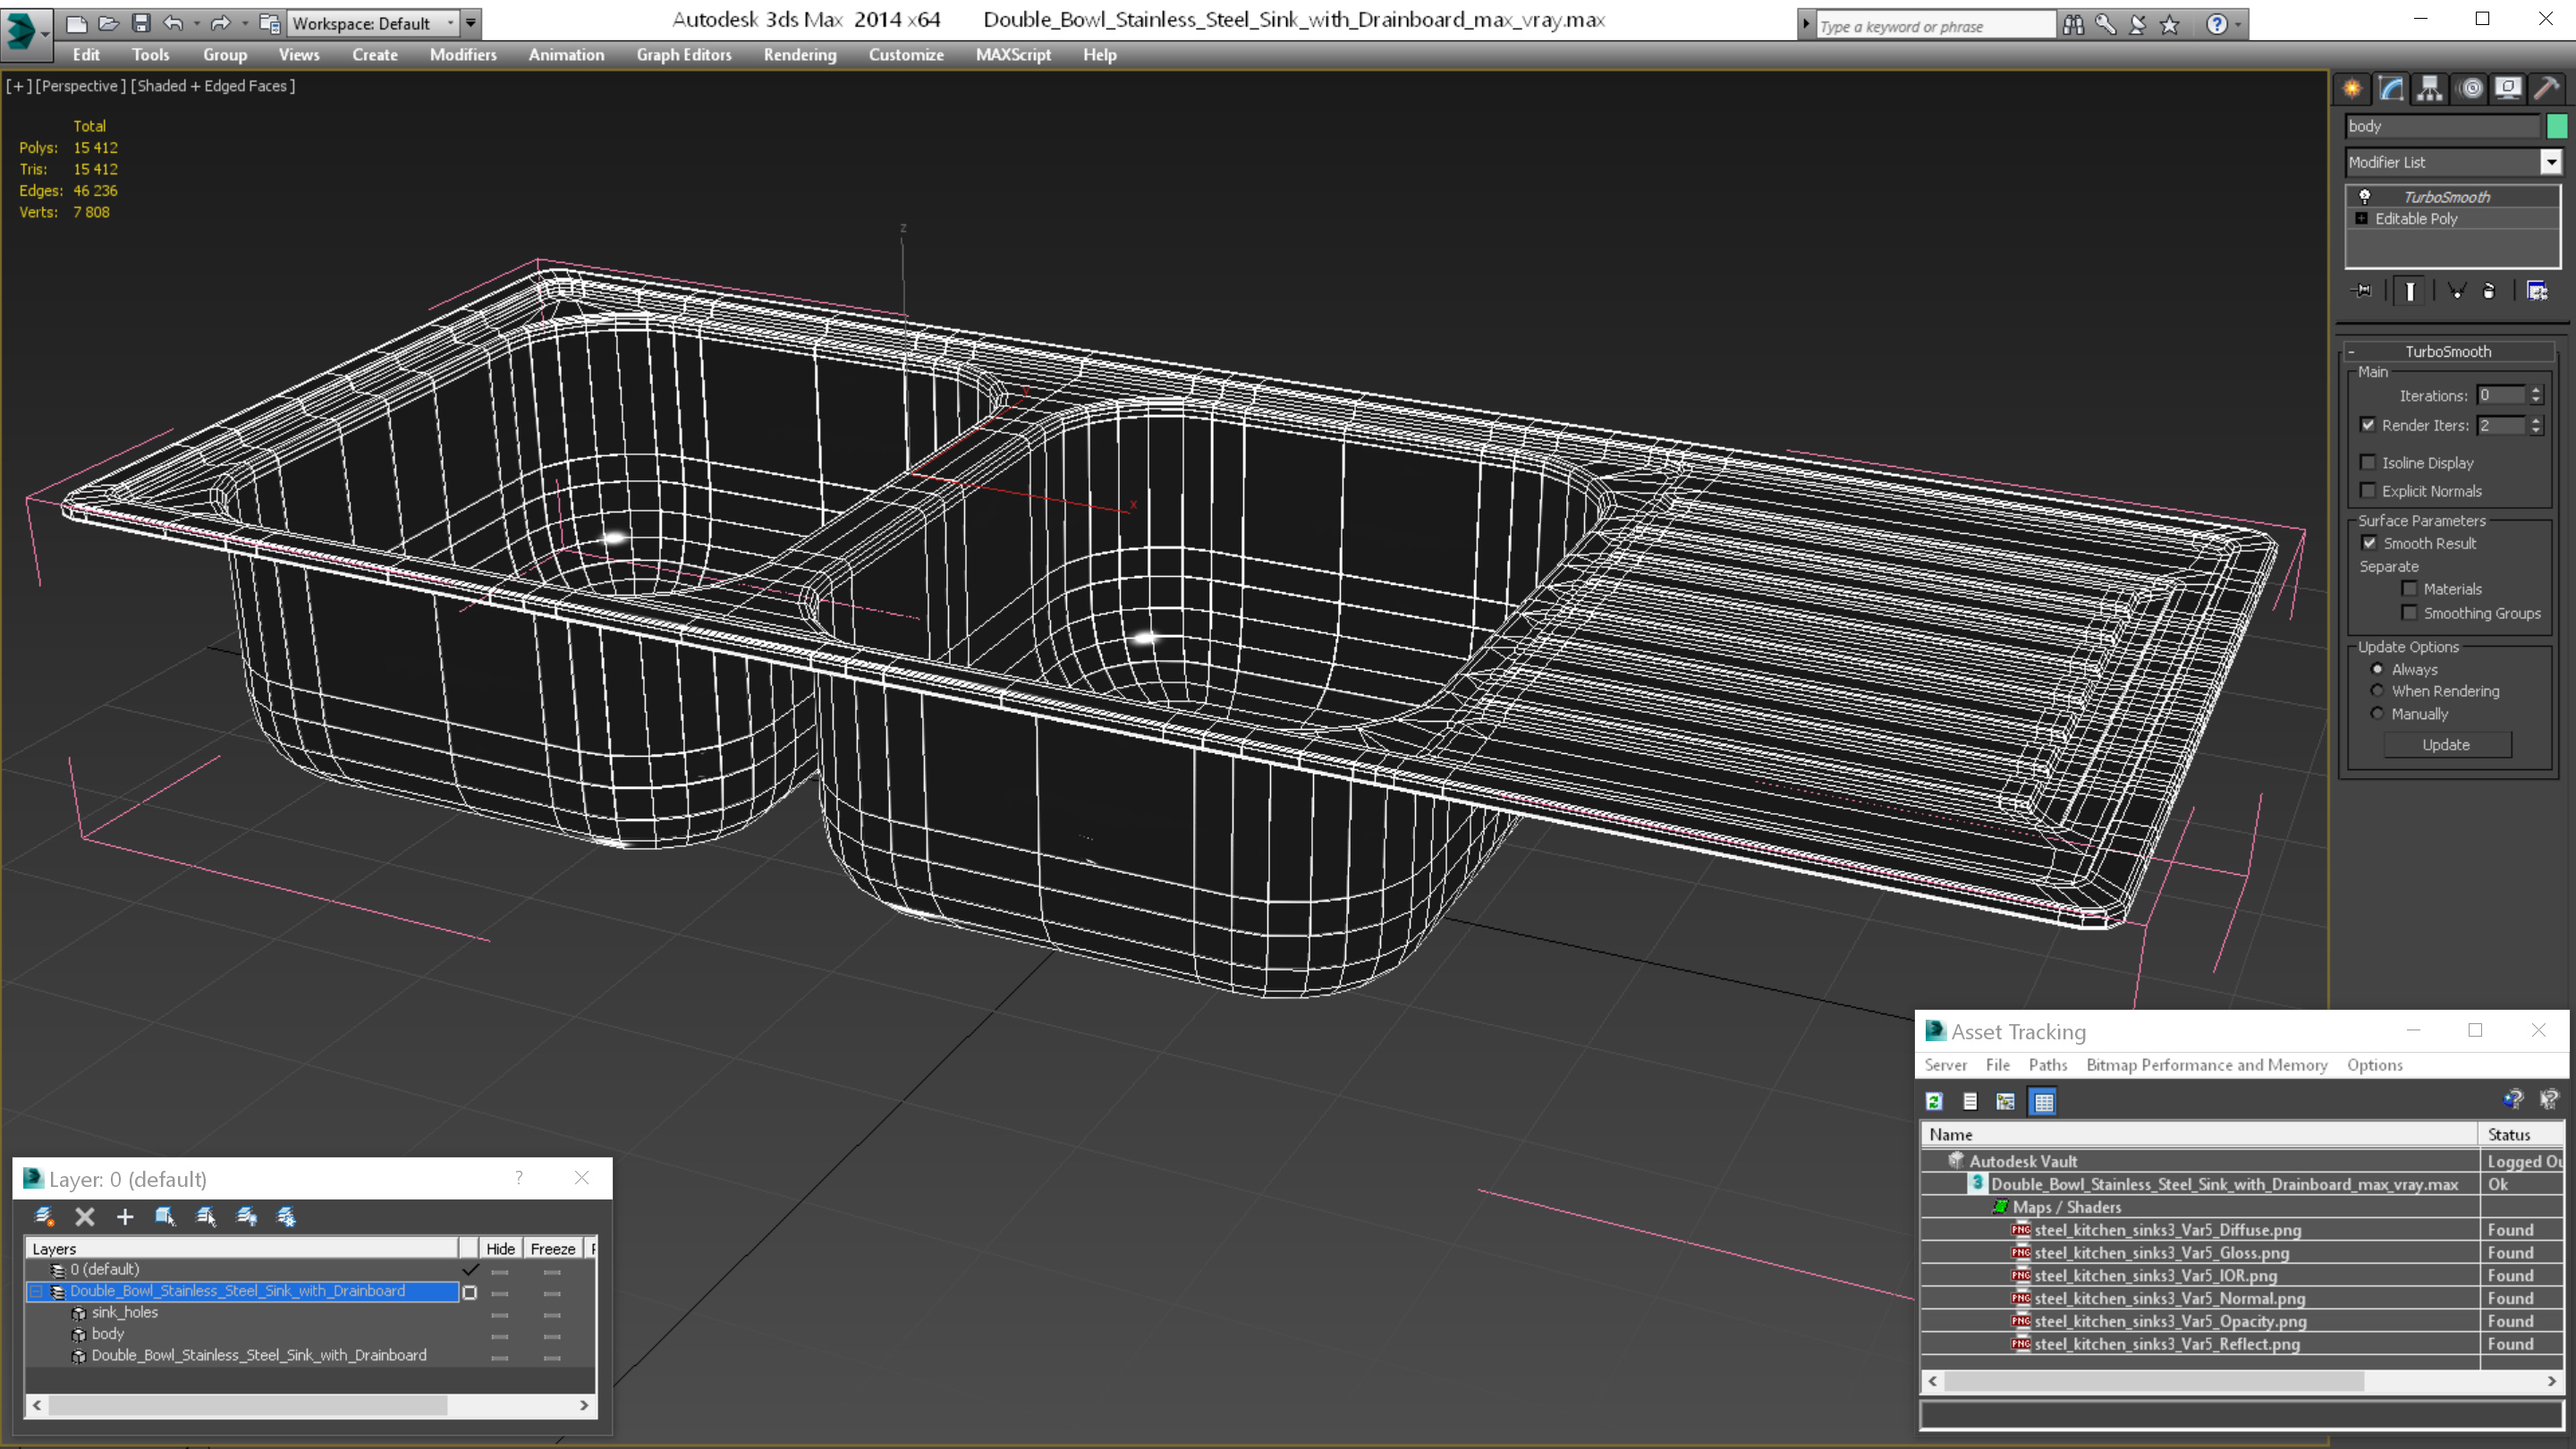Enable the Isoline Display checkbox

[x=2368, y=462]
